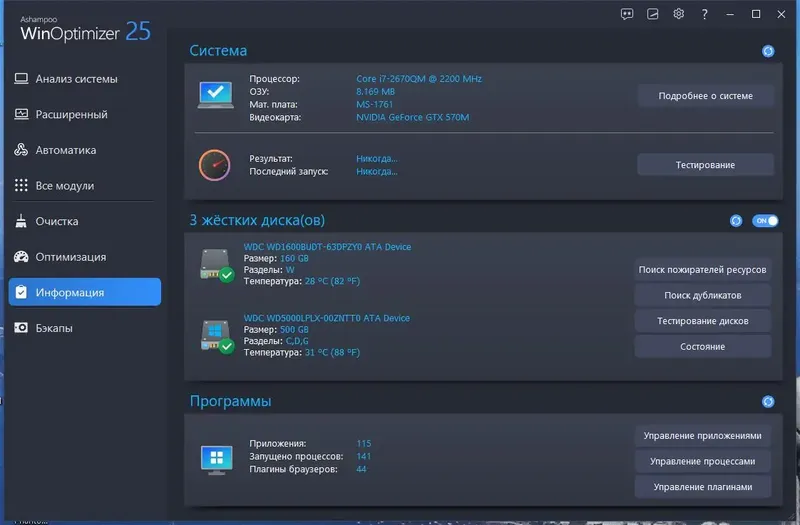Click RAM value 8.169 MB

[x=376, y=92]
